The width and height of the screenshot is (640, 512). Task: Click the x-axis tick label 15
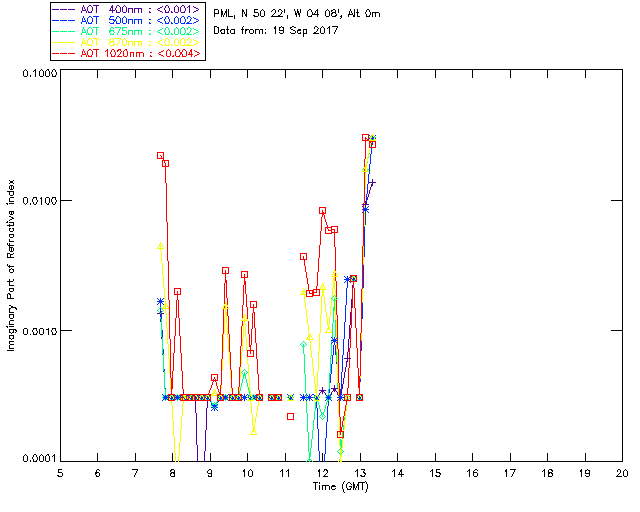[x=435, y=473]
